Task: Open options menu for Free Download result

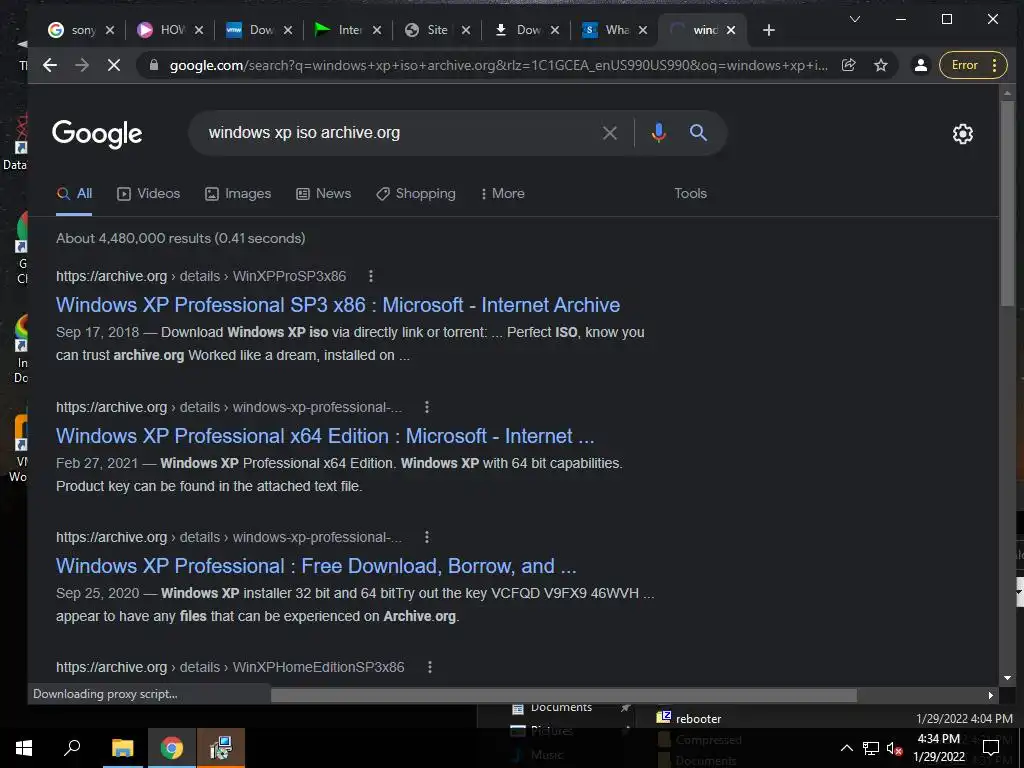Action: 427,537
